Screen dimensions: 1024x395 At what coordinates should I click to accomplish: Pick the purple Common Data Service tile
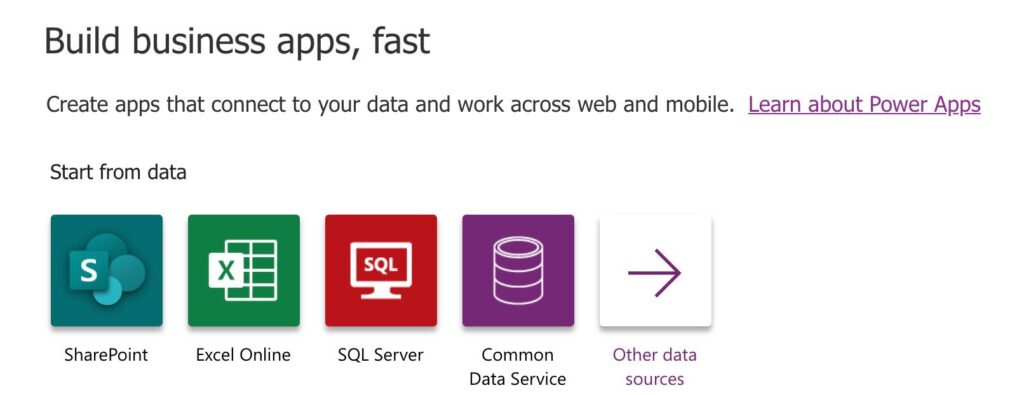pos(518,270)
